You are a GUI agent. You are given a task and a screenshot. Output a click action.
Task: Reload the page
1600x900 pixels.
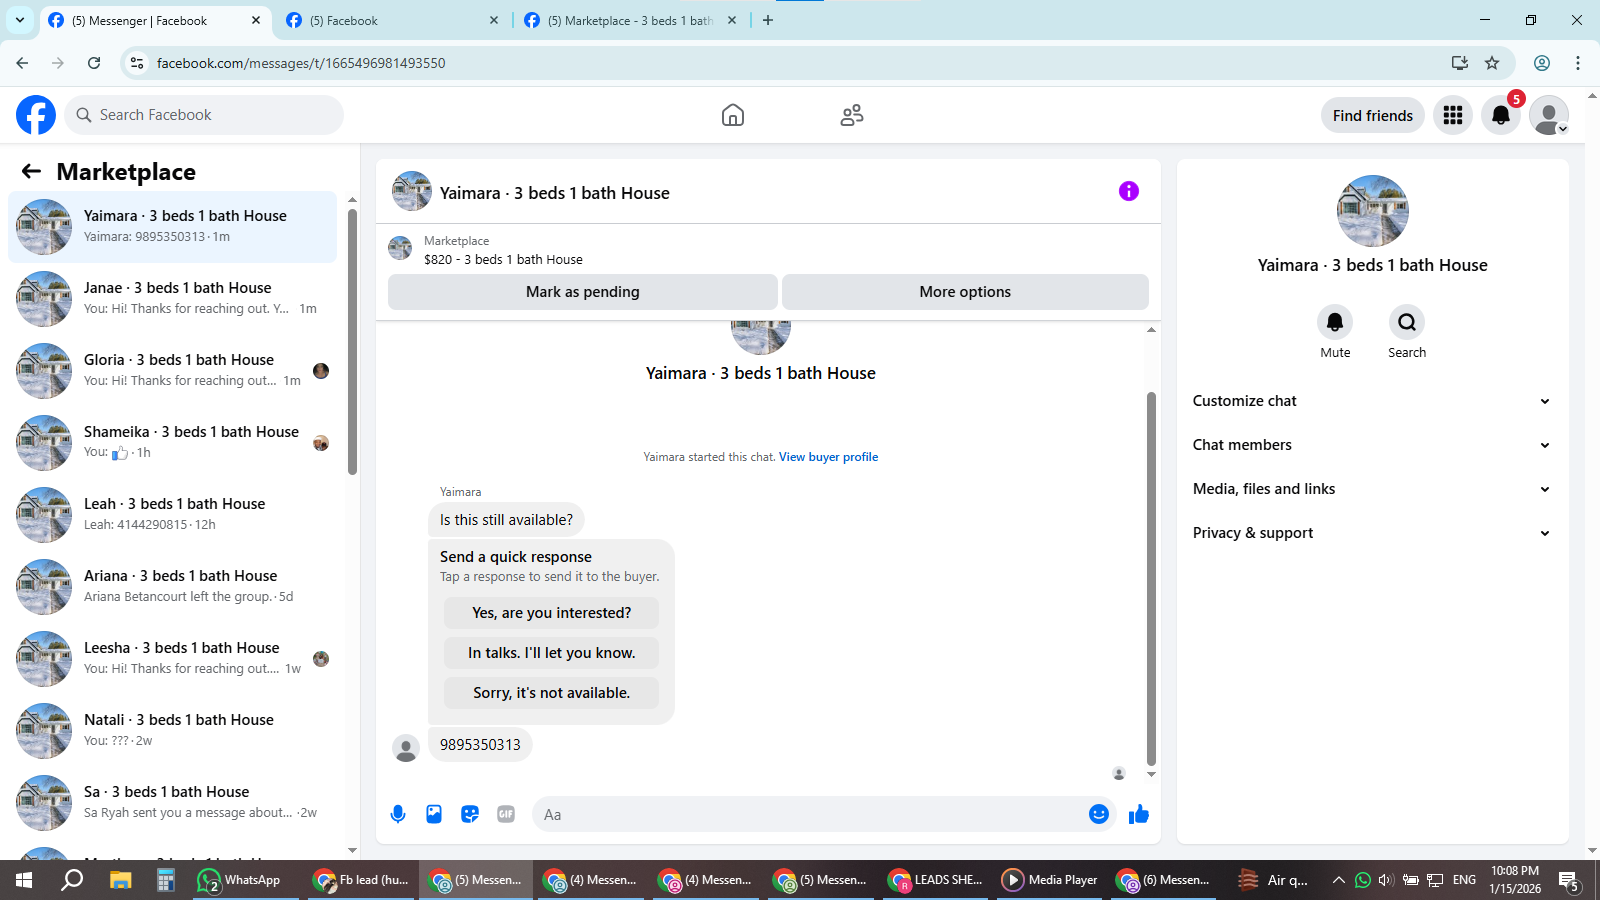94,63
